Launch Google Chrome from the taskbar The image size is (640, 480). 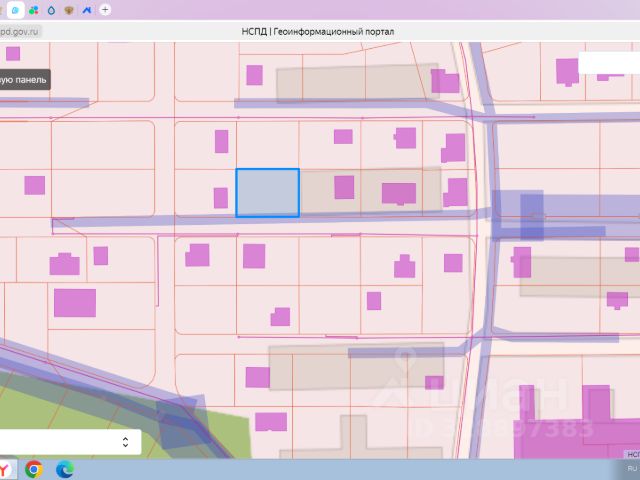click(x=34, y=469)
